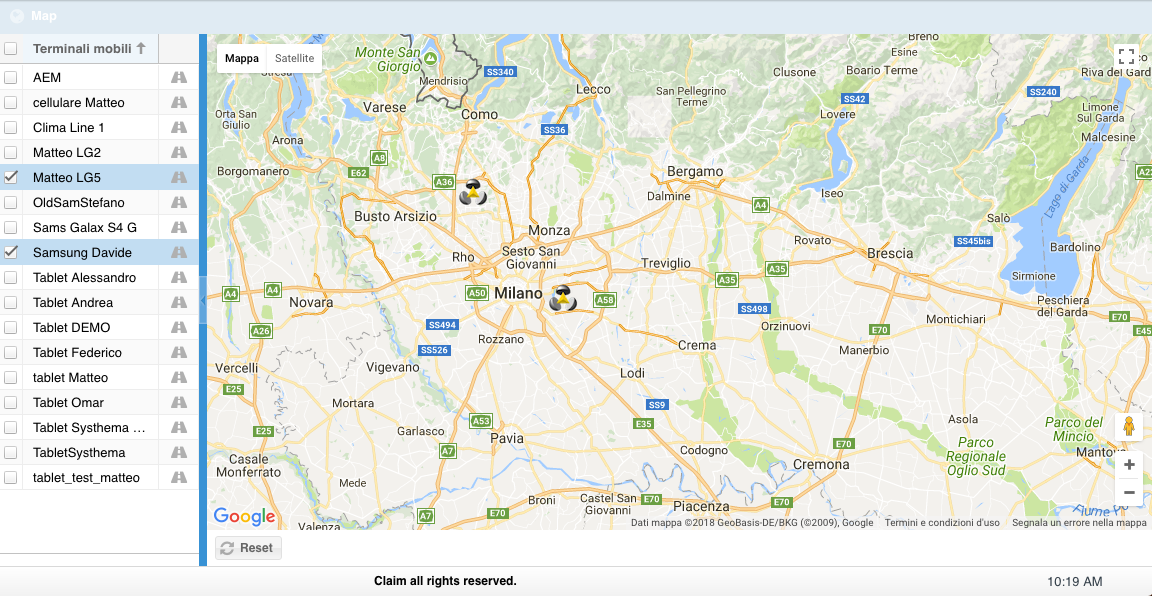1152x596 pixels.
Task: Select the Tablet Systhema row with truncated name
Action: click(x=99, y=427)
